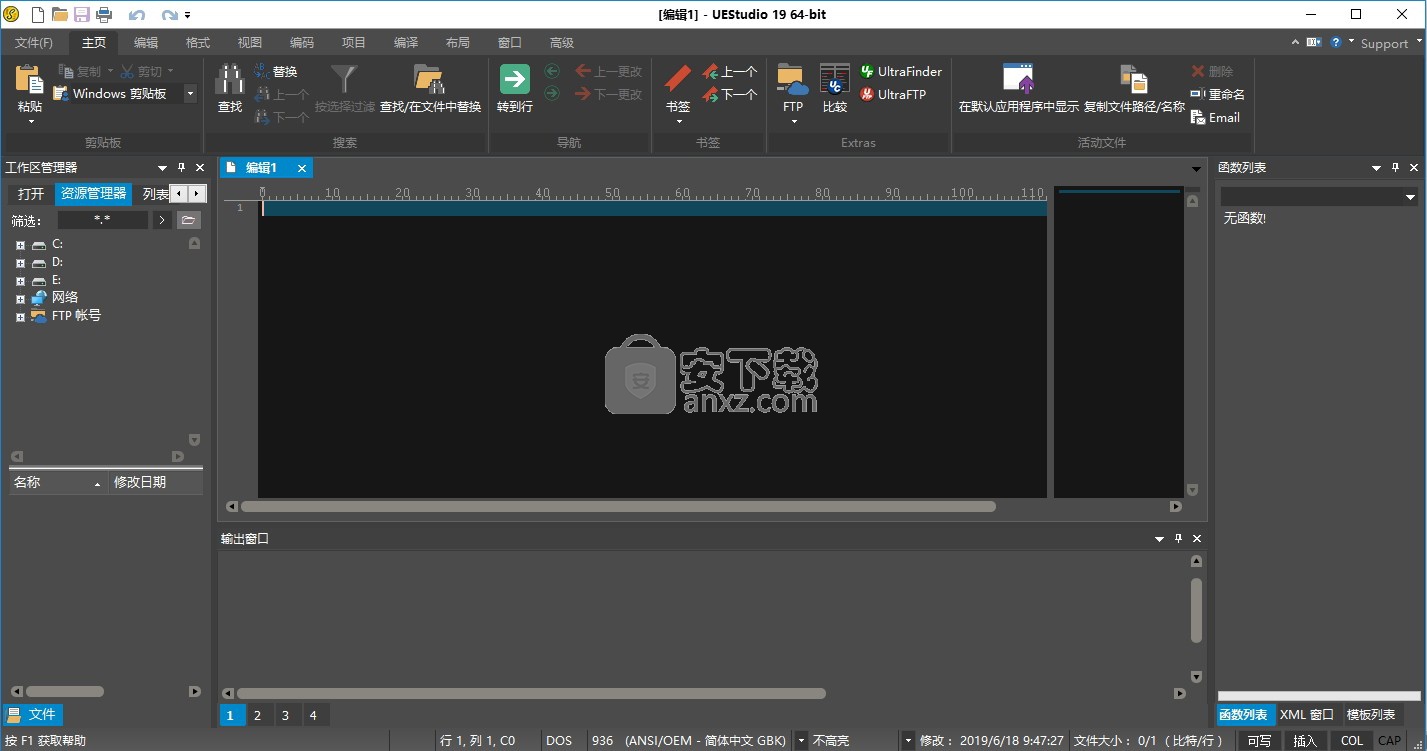Switch to the Project (项目) ribbon tab
Image resolution: width=1427 pixels, height=751 pixels.
(354, 43)
